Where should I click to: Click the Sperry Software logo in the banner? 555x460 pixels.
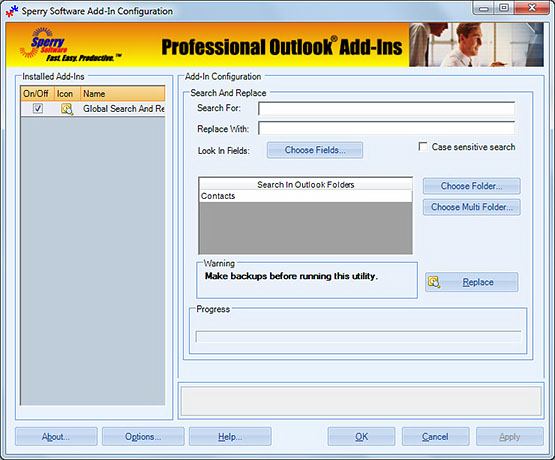(69, 45)
